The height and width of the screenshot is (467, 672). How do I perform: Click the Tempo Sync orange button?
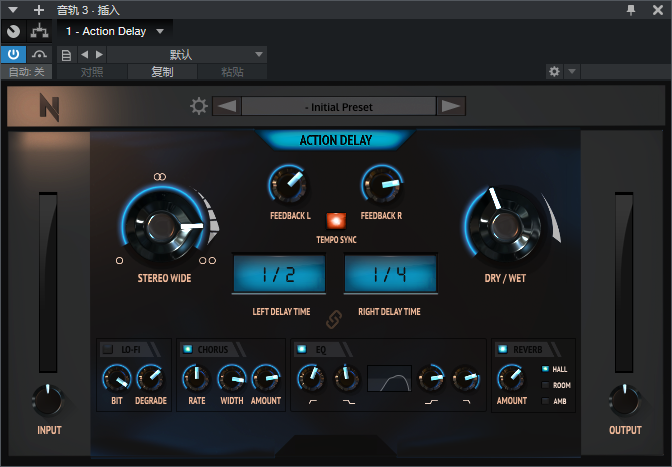(x=334, y=219)
